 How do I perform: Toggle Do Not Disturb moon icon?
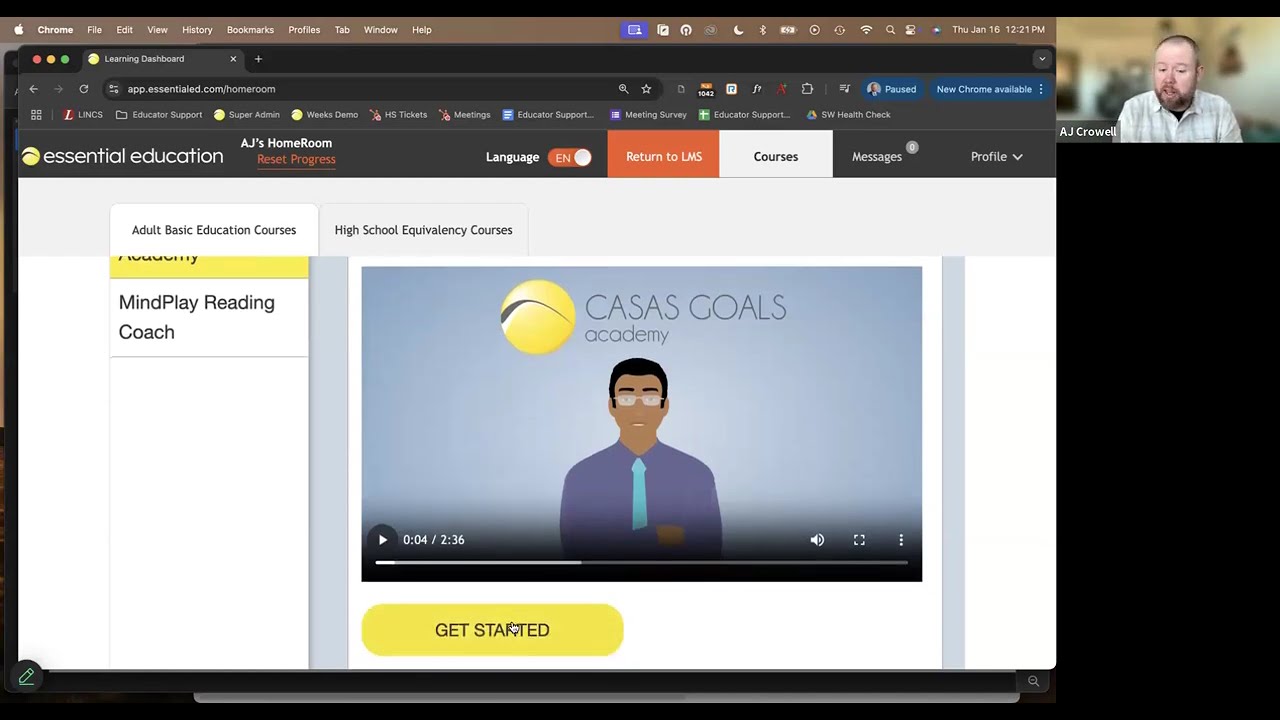pos(738,30)
